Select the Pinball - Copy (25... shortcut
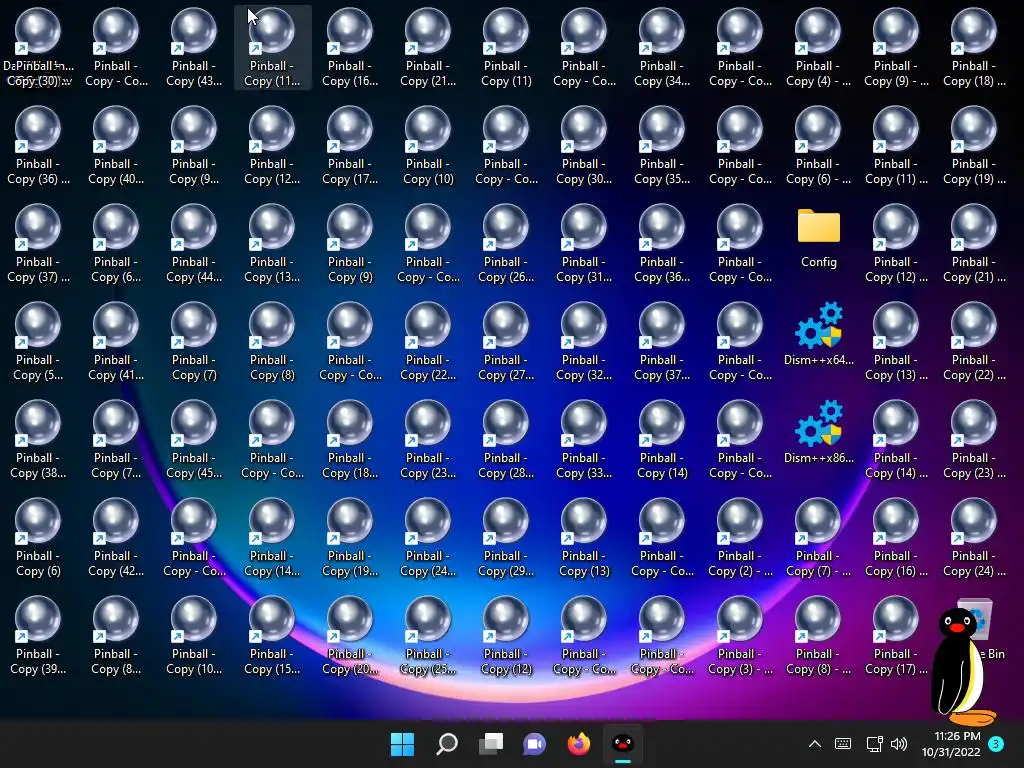The width and height of the screenshot is (1024, 768). coord(428,637)
